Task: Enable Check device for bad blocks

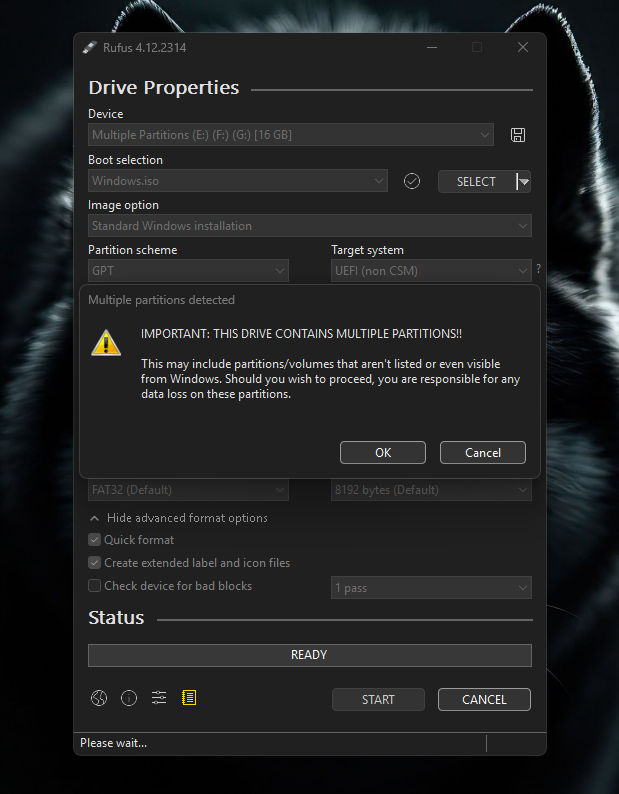Action: [94, 586]
